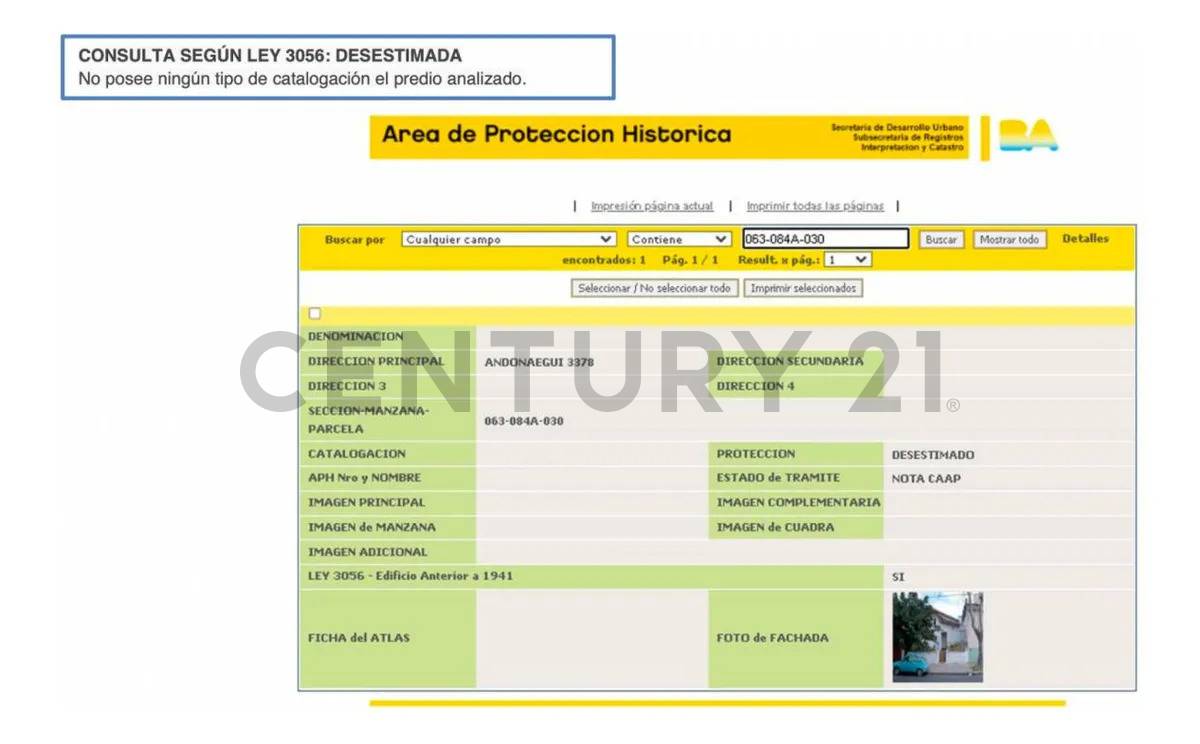Click the 'CONSULTA SEGÚN LEY 3056' notice box
Screen dimensions: 1200x744
(x=338, y=67)
